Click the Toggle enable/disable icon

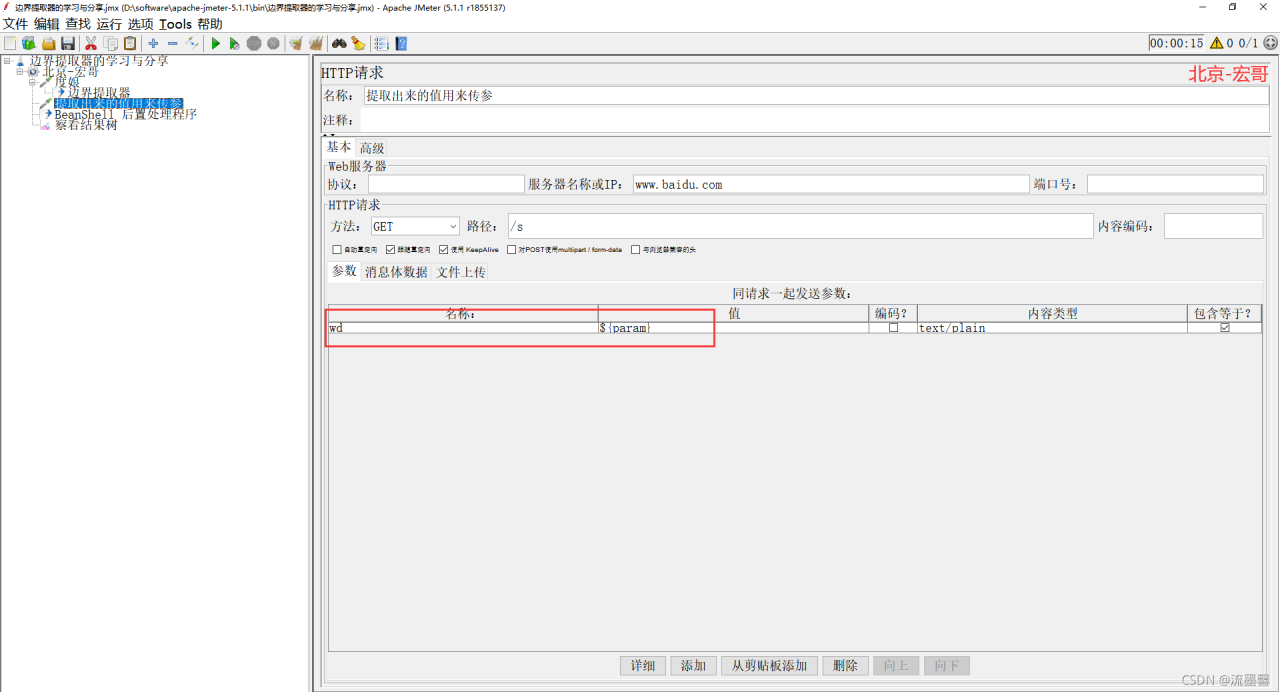[x=192, y=43]
